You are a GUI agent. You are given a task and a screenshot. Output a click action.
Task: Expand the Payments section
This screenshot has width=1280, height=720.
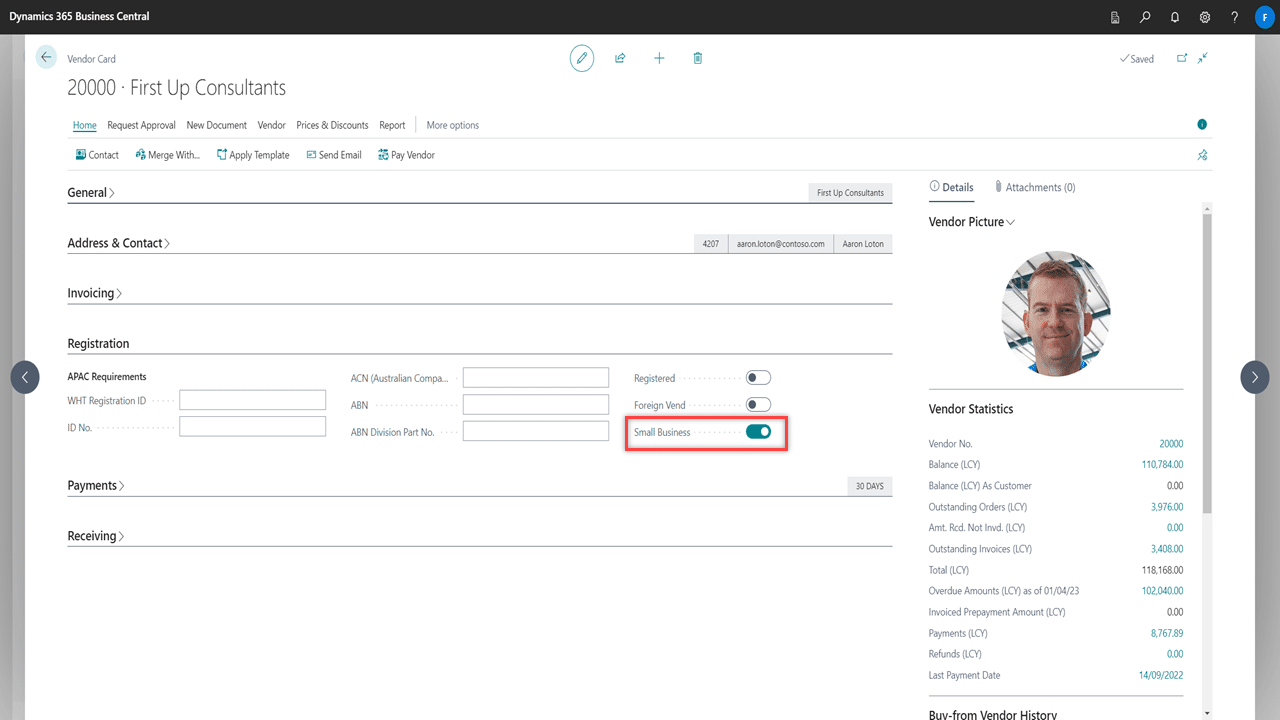(96, 485)
